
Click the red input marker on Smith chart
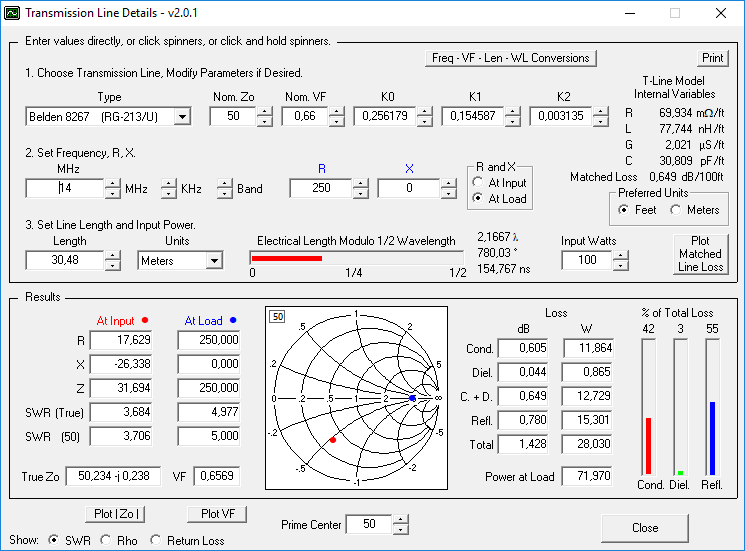(333, 440)
